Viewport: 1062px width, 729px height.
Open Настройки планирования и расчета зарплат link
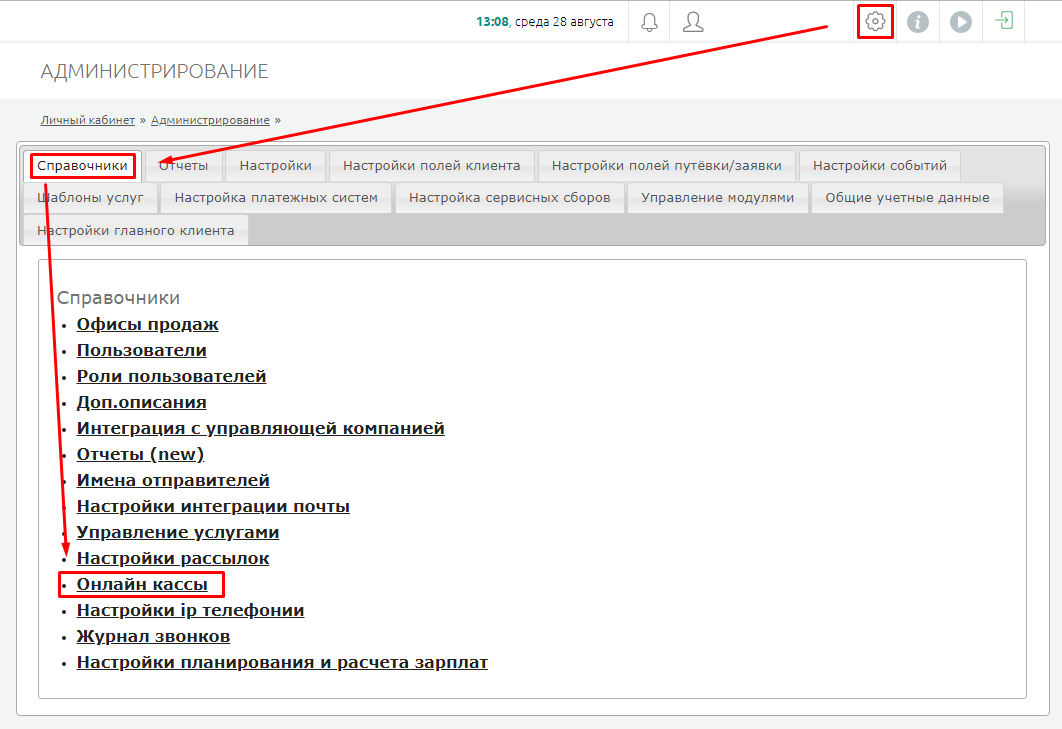click(x=282, y=663)
